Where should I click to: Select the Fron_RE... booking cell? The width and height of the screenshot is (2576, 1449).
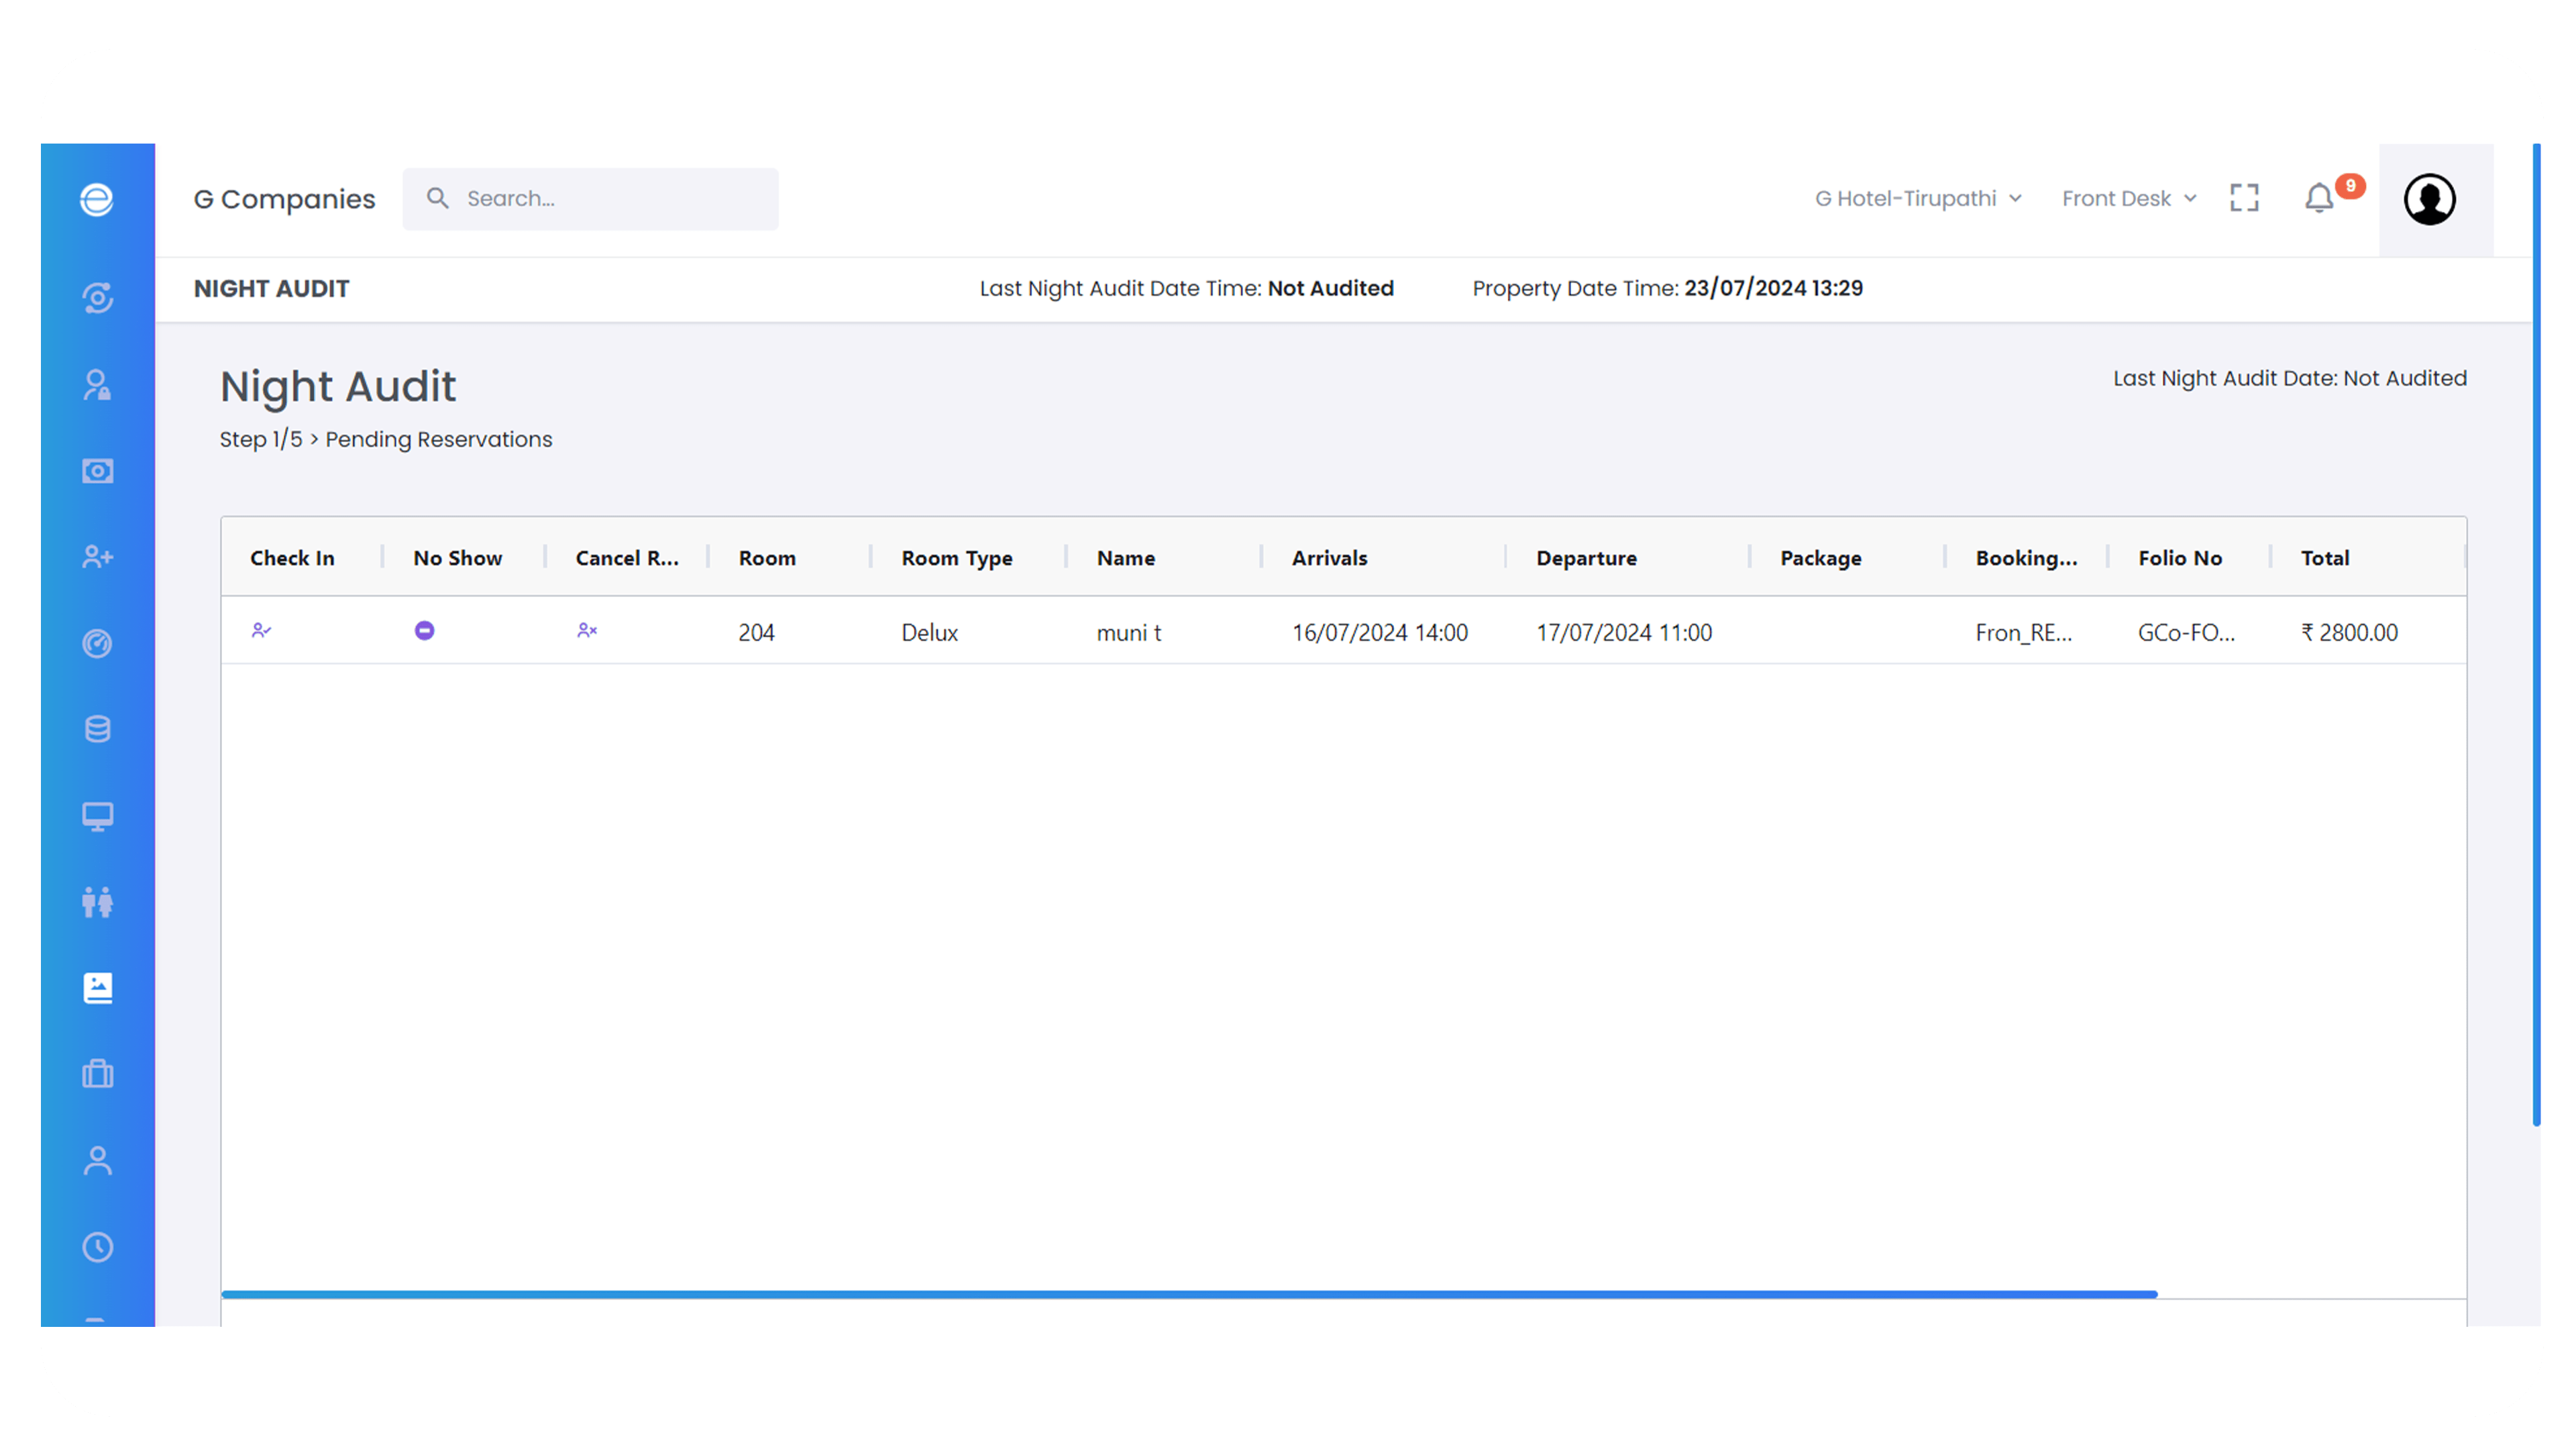click(x=2024, y=632)
